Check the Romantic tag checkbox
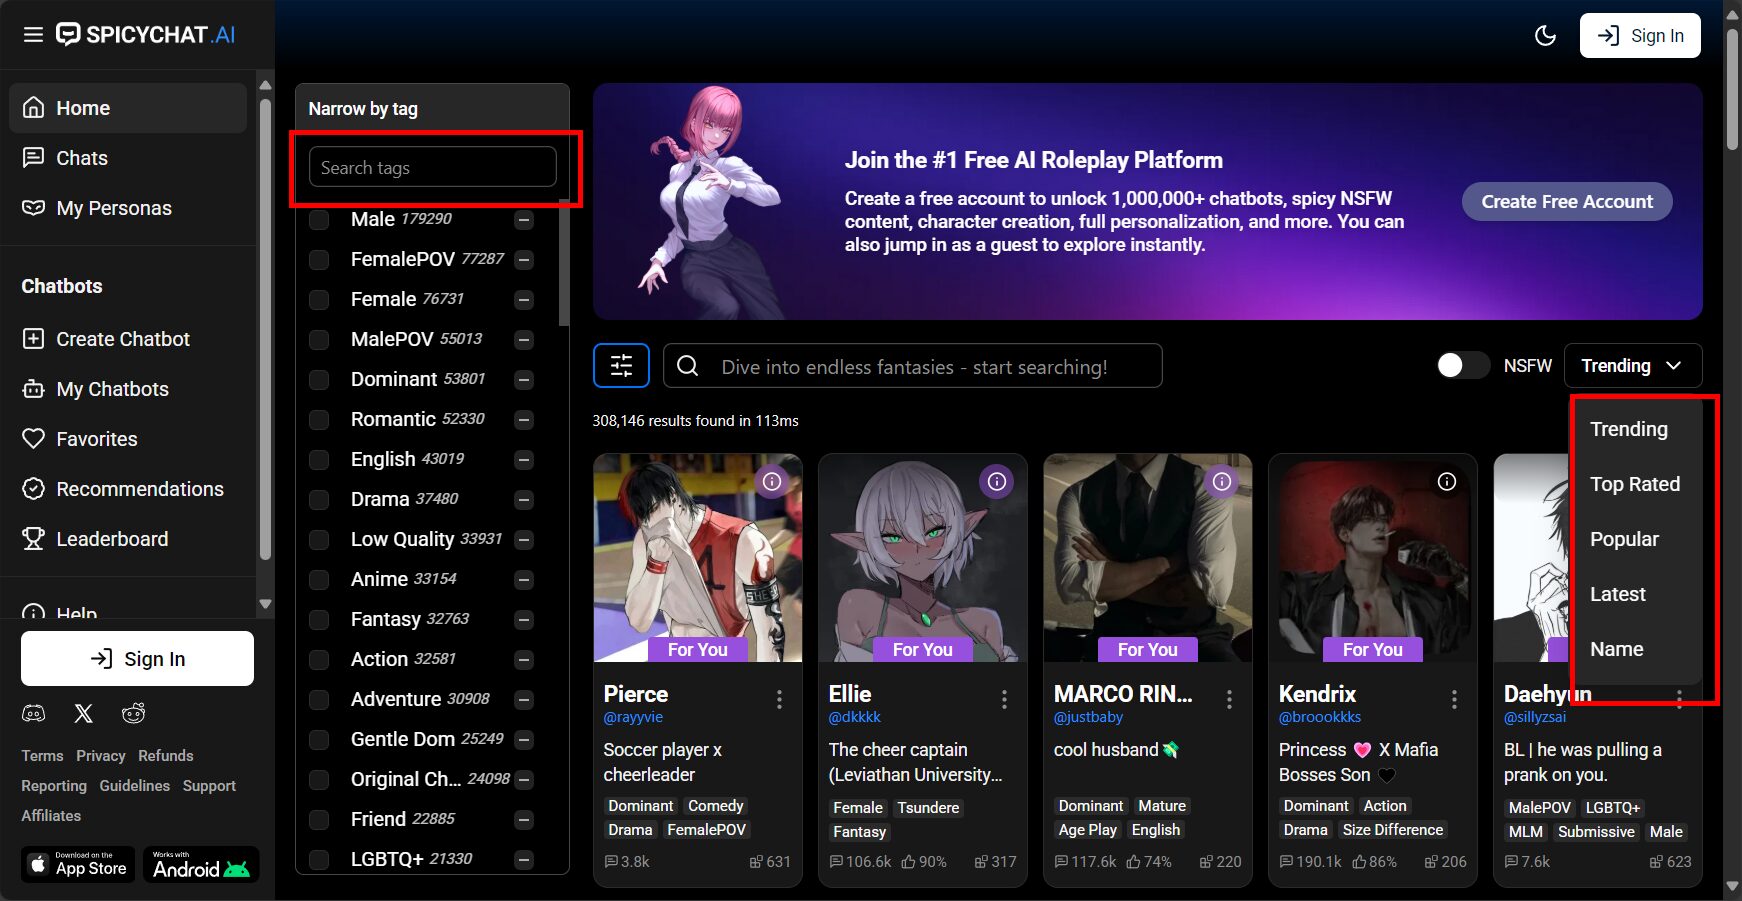This screenshot has width=1742, height=901. coord(320,420)
